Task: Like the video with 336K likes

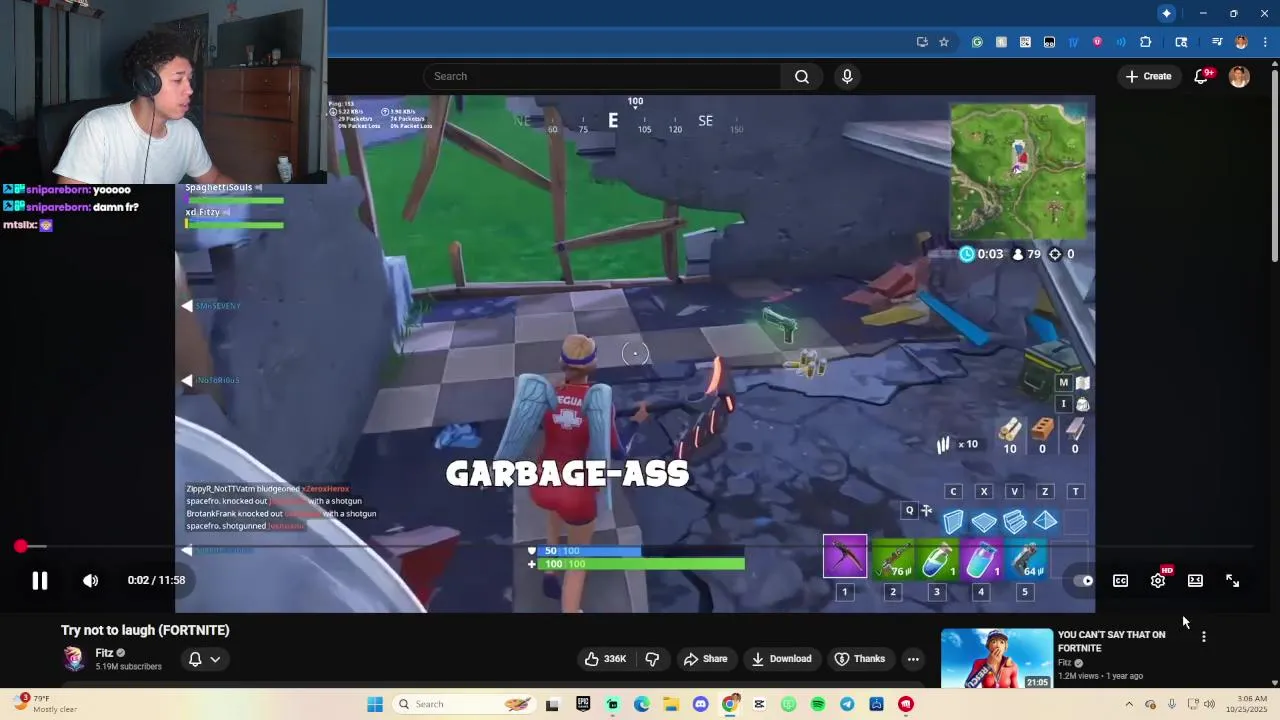Action: pos(605,658)
